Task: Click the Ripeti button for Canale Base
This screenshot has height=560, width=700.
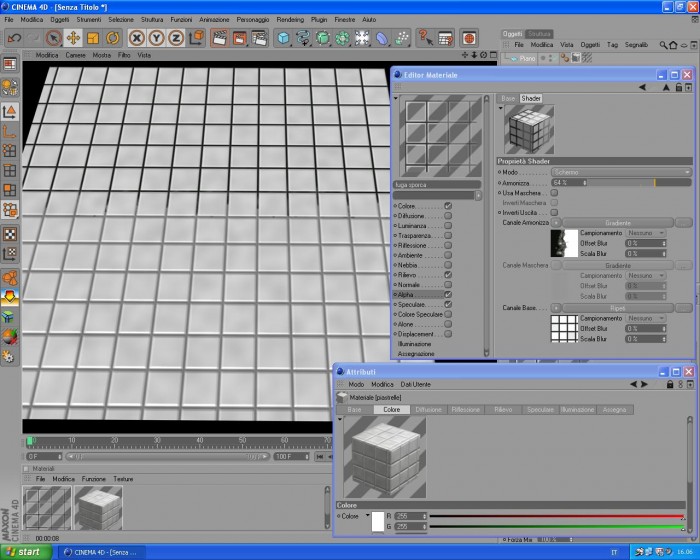Action: [x=618, y=308]
